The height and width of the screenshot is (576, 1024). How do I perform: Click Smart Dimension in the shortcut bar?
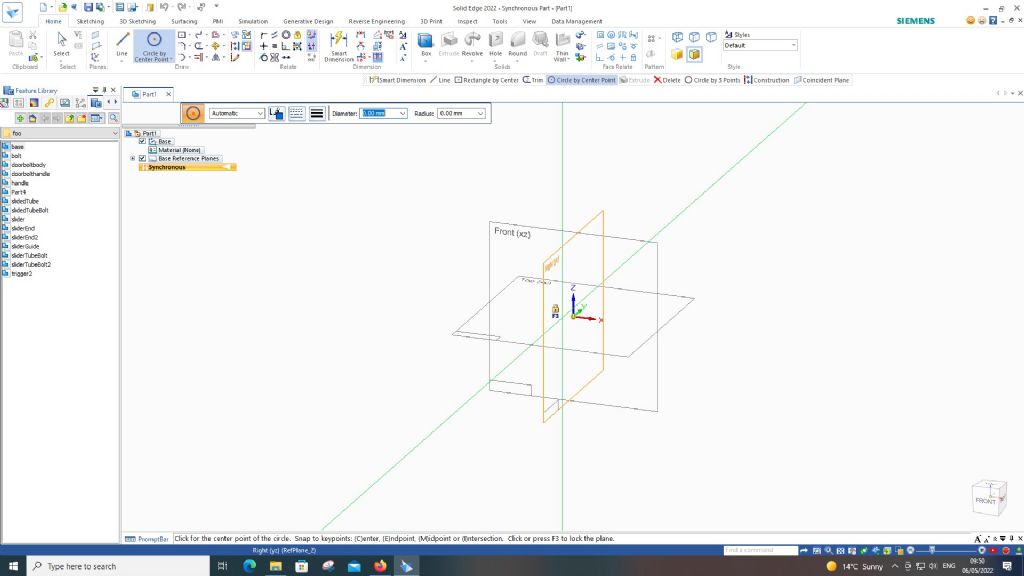click(398, 80)
